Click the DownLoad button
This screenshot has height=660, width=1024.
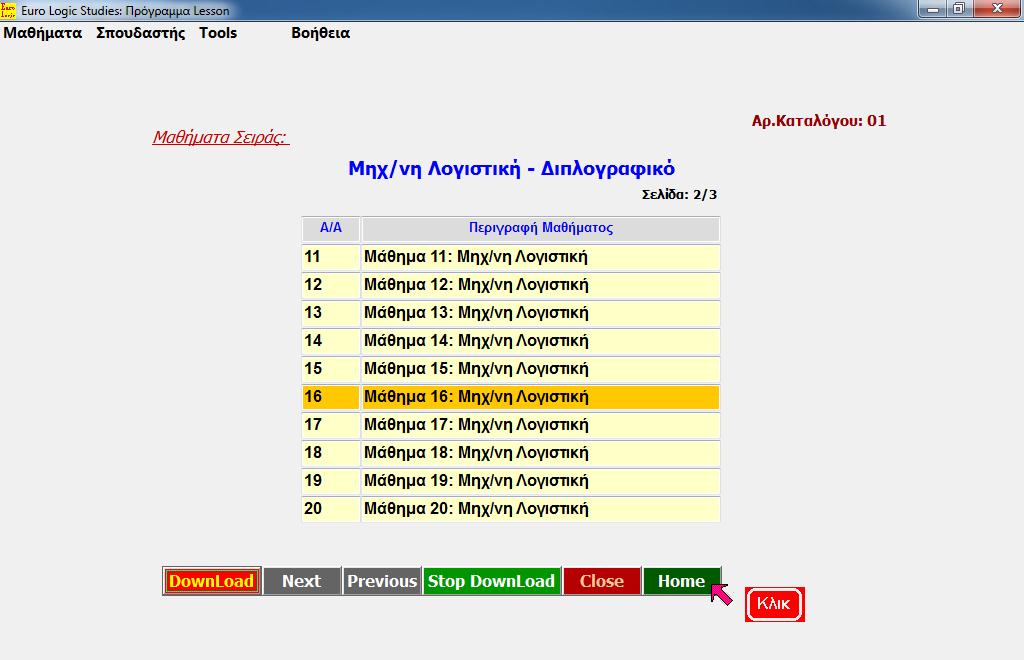click(211, 581)
